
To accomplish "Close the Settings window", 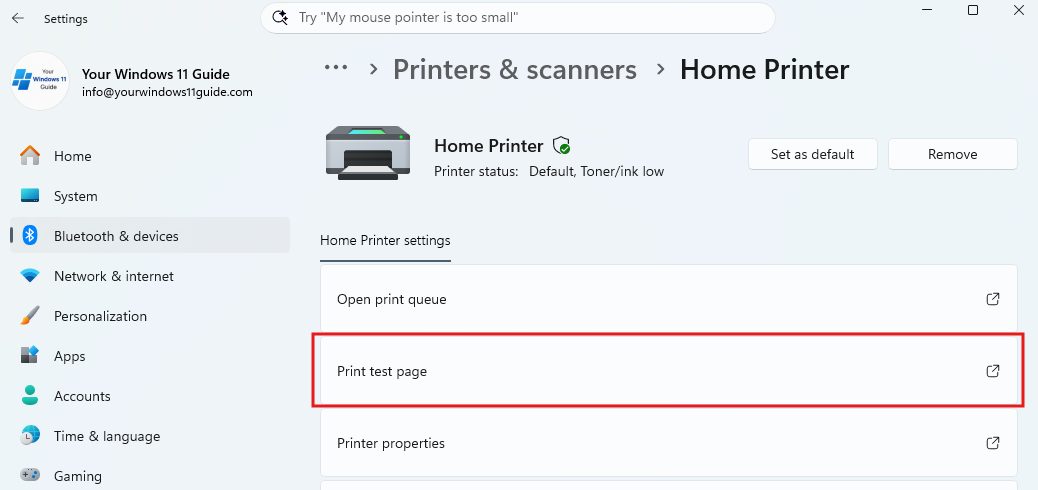I will point(1019,10).
